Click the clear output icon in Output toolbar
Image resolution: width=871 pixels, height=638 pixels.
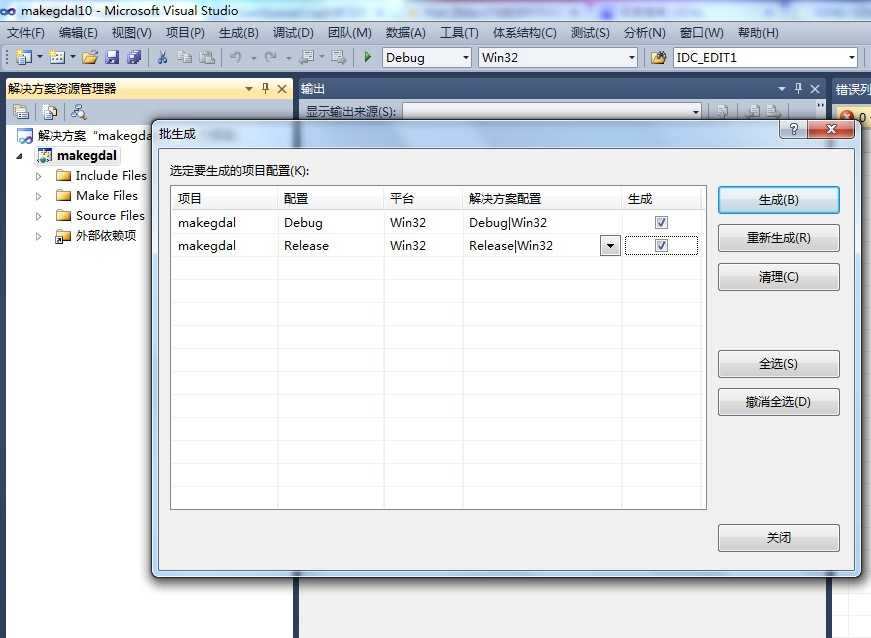722,112
